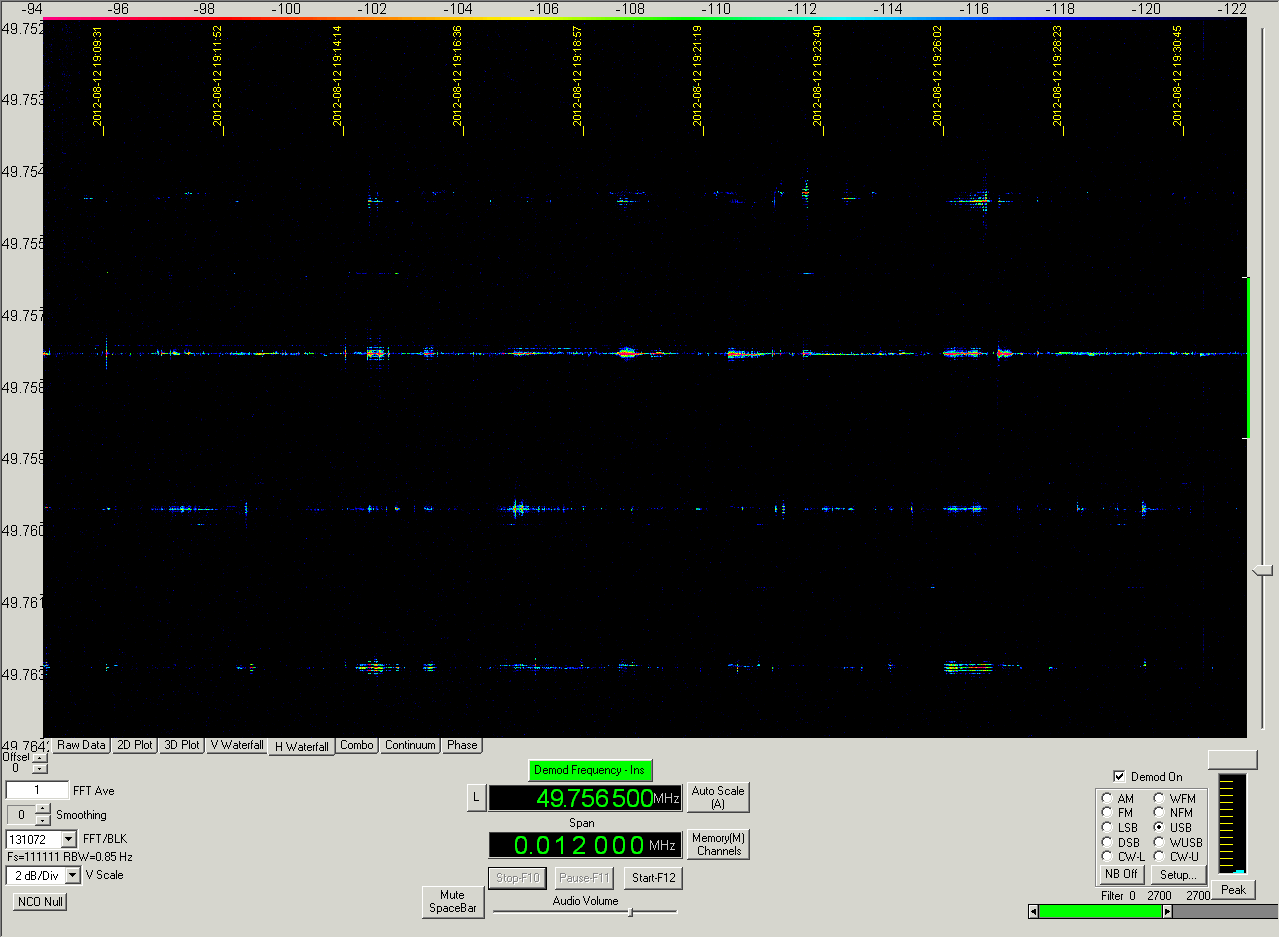The height and width of the screenshot is (938, 1280).
Task: Click the green Filter bandwidth bar
Action: click(1100, 911)
